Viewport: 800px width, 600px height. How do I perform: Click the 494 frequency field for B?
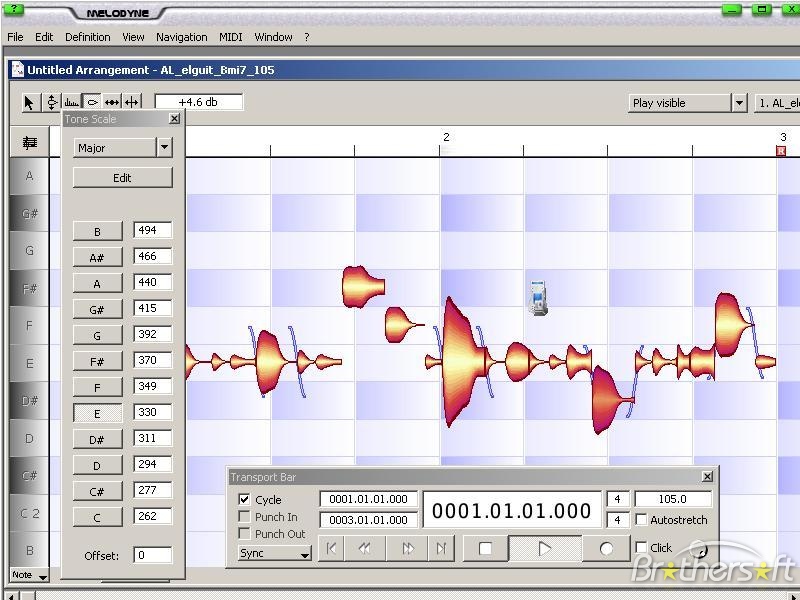coord(153,230)
